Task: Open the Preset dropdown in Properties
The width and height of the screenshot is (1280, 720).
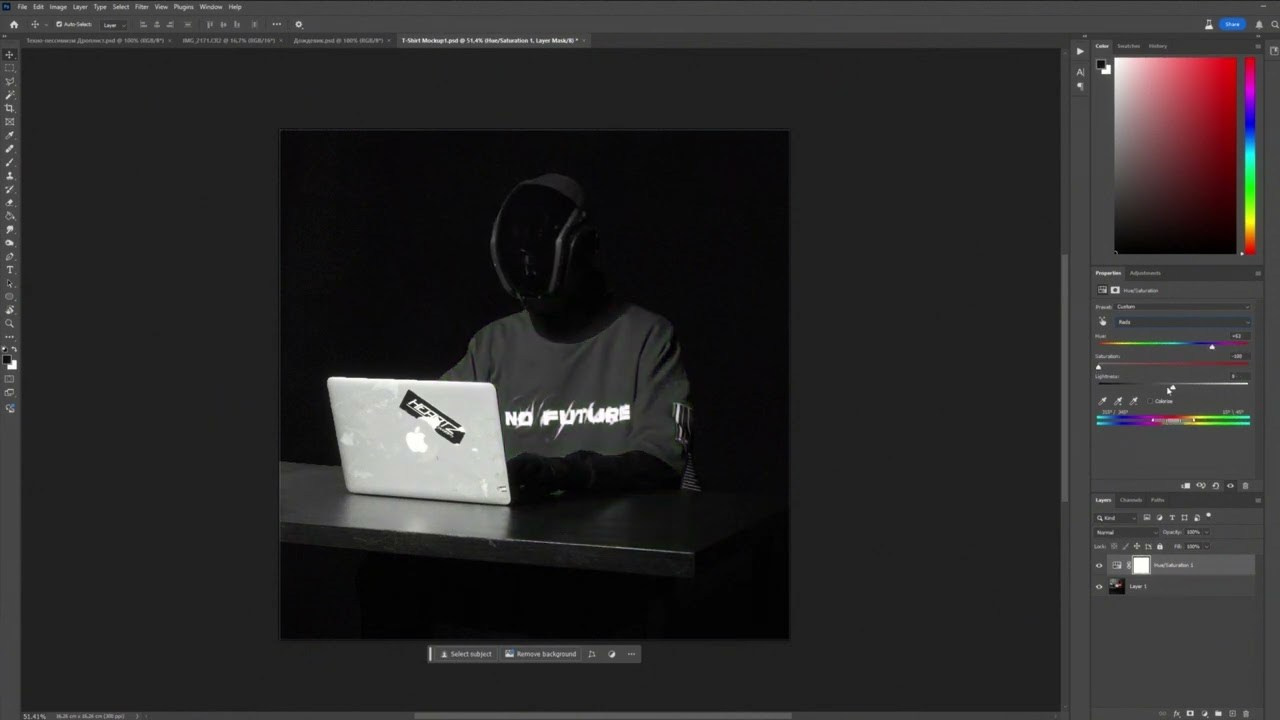Action: (x=1182, y=306)
